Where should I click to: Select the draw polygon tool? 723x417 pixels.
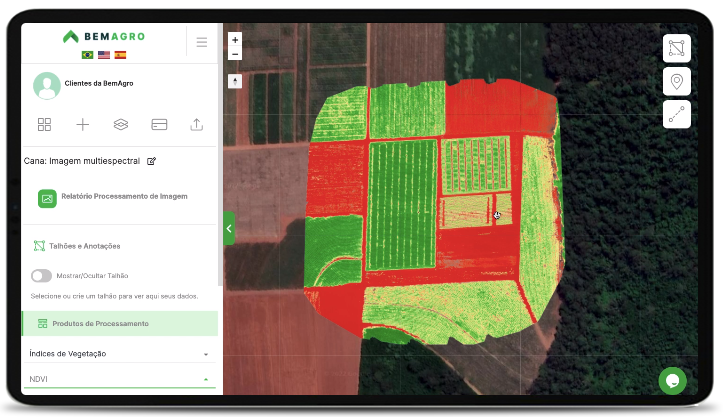(676, 48)
